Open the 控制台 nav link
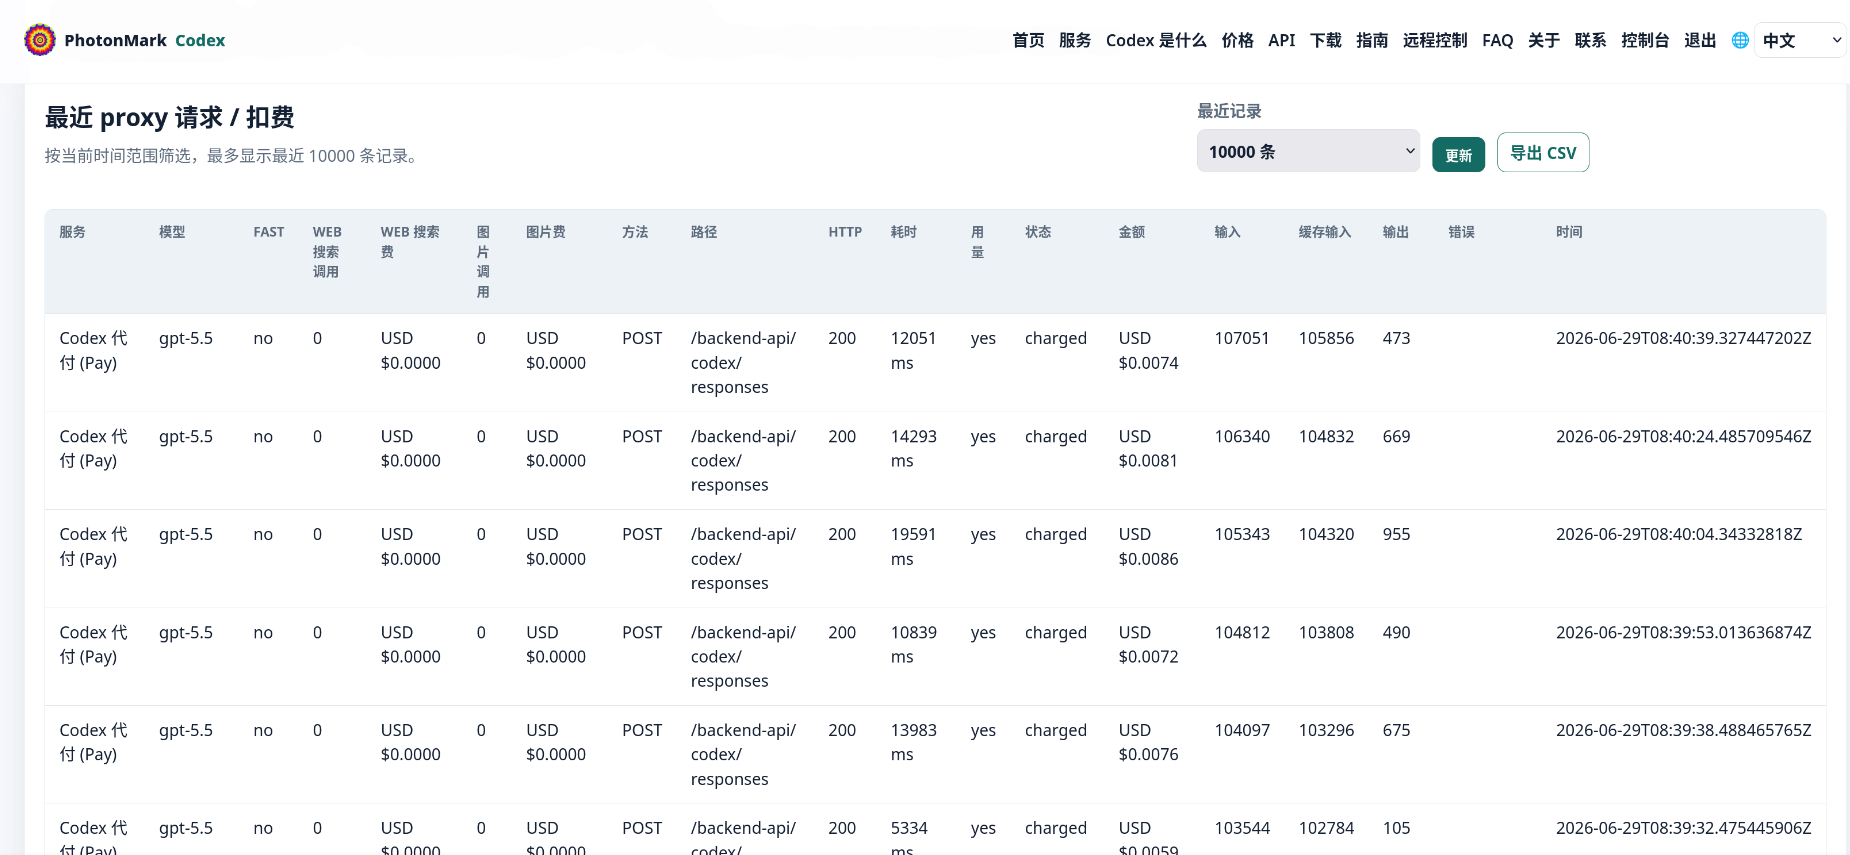 1645,40
